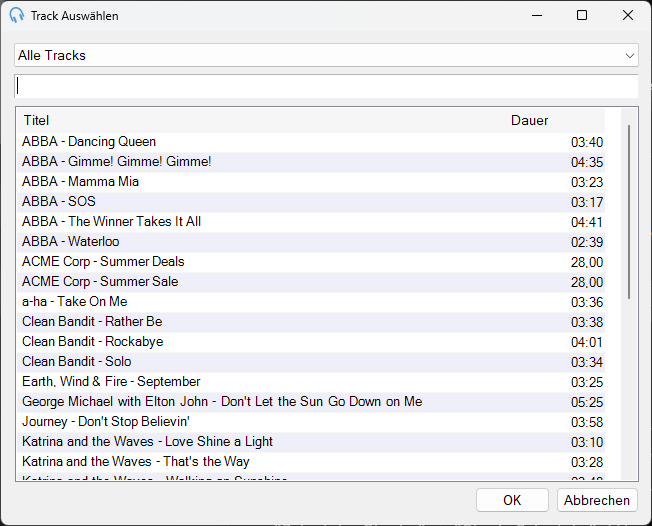This screenshot has width=652, height=526.
Task: Select Katrina and the Waves - Love Shine a Light
Action: (311, 442)
